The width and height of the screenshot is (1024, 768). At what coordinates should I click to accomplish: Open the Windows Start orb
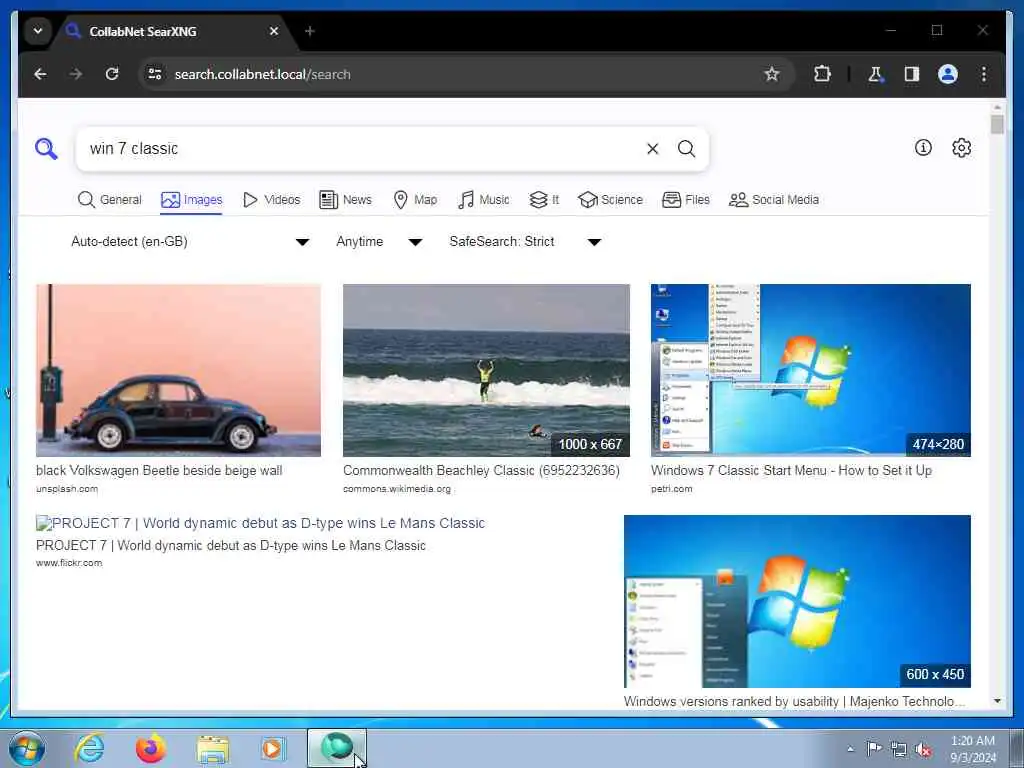point(26,748)
